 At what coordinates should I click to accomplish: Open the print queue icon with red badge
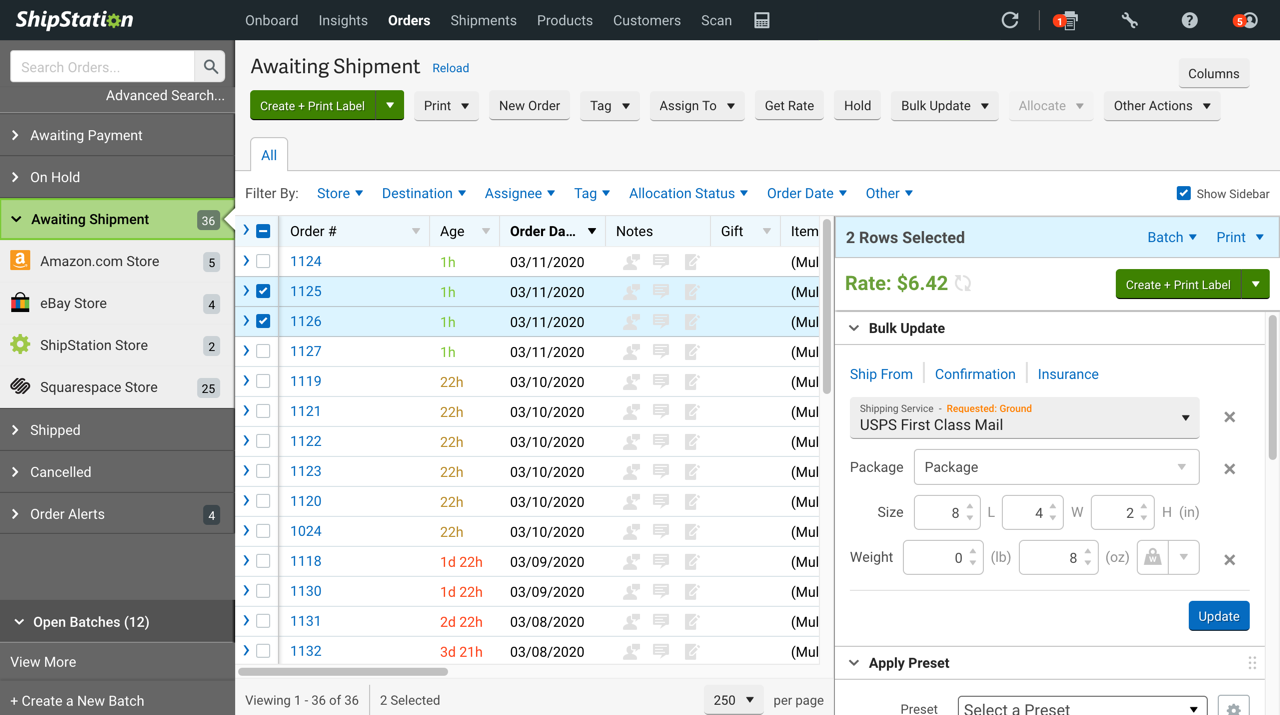[1066, 20]
